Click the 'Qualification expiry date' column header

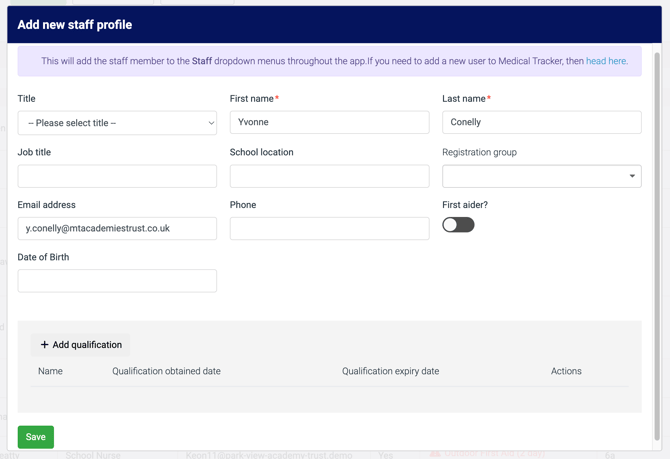click(x=390, y=371)
